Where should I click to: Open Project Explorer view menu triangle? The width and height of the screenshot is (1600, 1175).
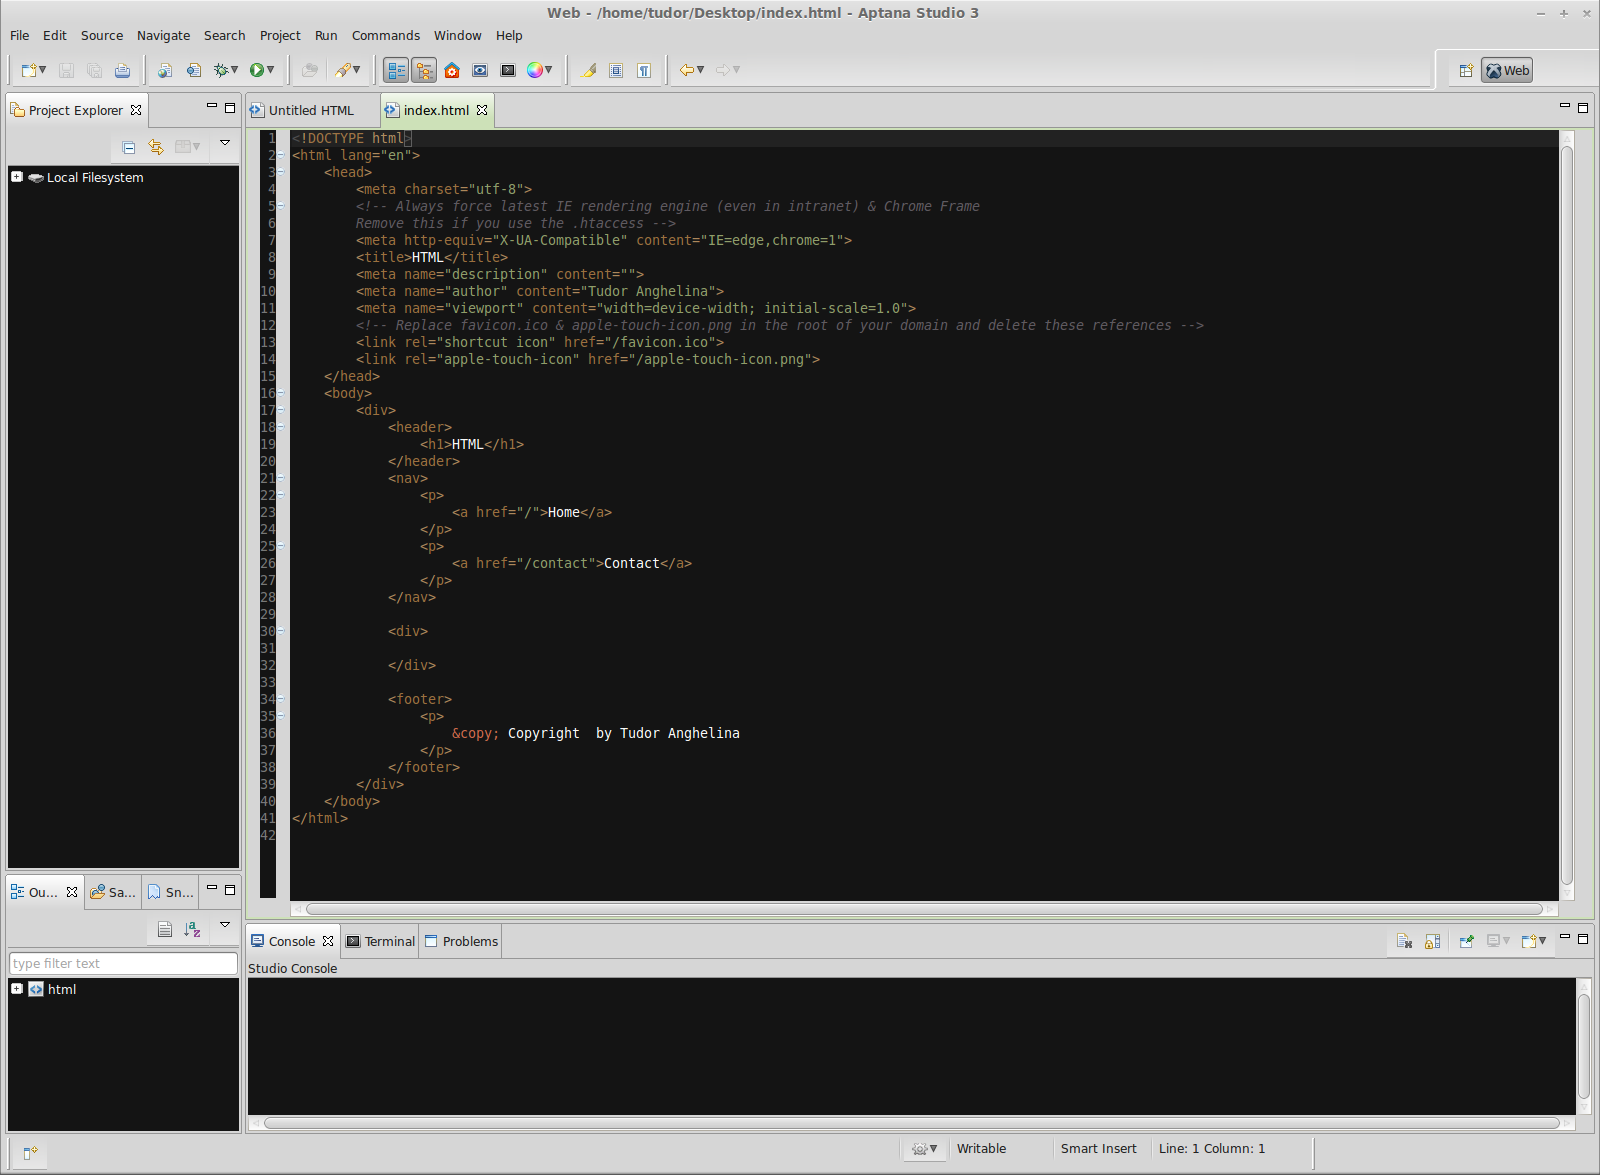pos(225,143)
